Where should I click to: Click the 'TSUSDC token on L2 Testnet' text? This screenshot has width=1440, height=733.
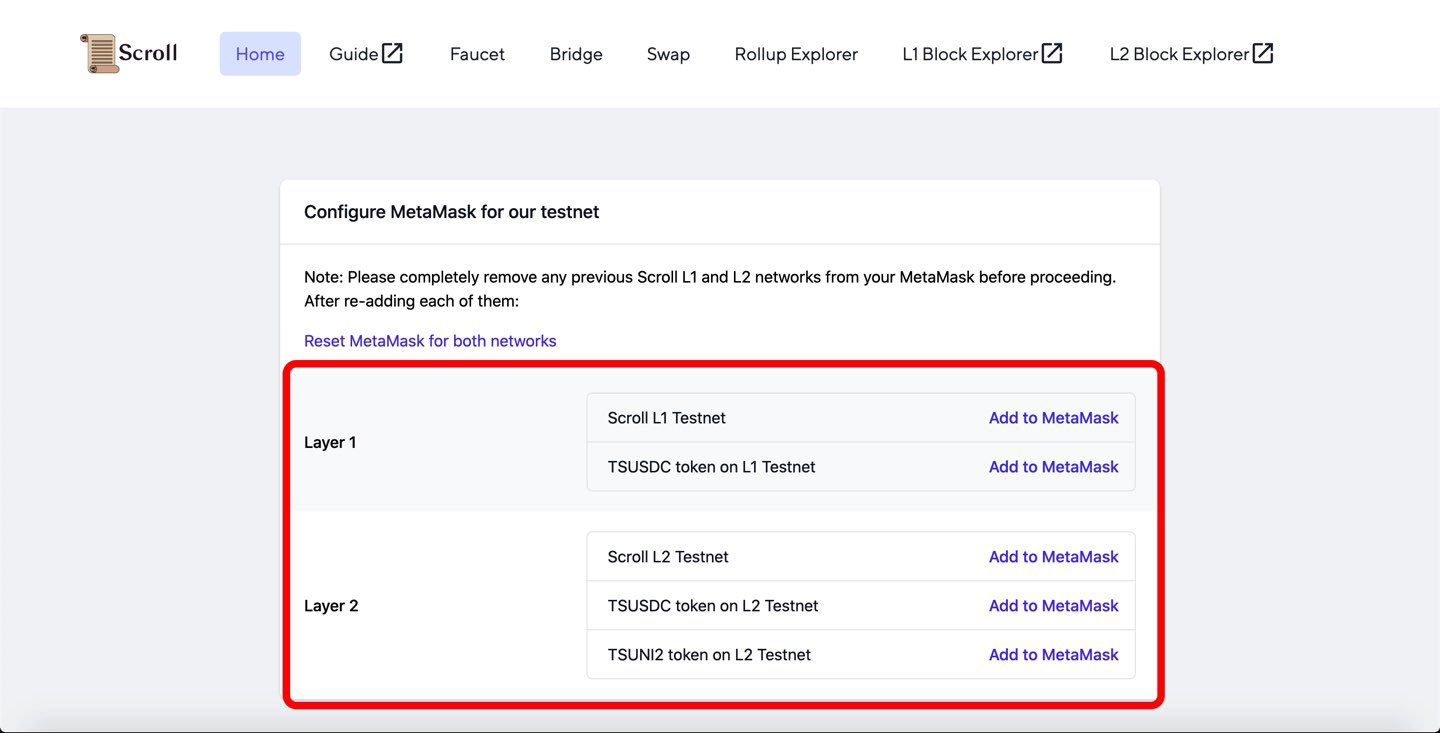[x=713, y=606]
